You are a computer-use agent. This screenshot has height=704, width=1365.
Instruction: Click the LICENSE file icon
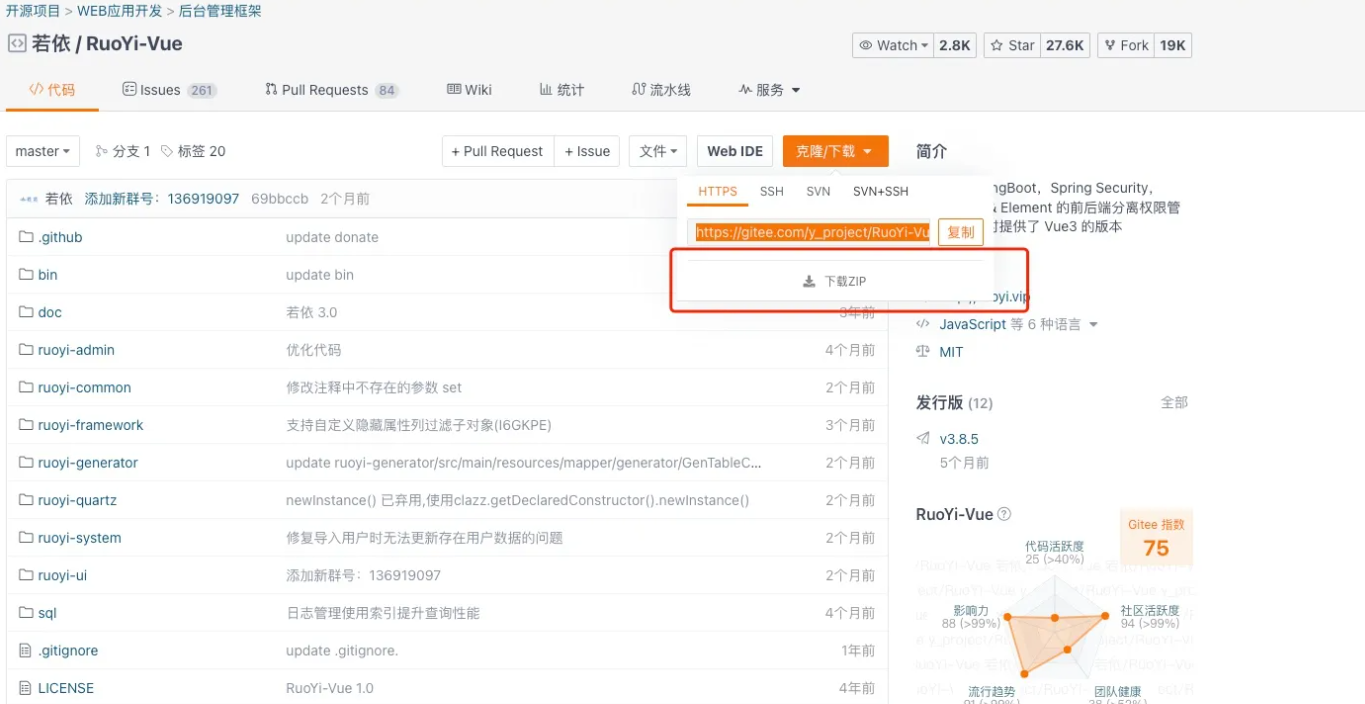point(26,688)
